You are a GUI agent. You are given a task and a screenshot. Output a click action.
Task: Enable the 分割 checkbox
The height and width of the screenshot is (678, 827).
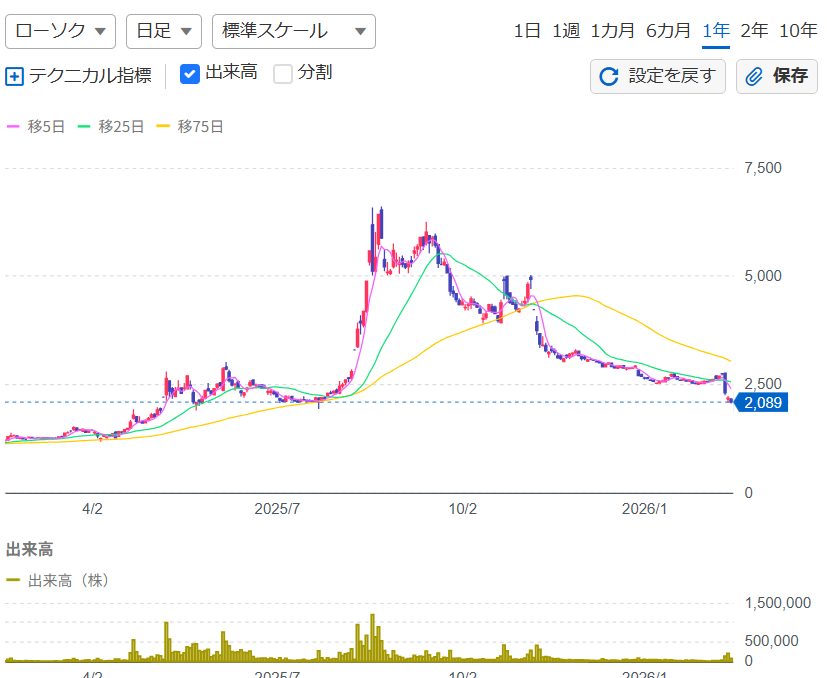pyautogui.click(x=281, y=72)
